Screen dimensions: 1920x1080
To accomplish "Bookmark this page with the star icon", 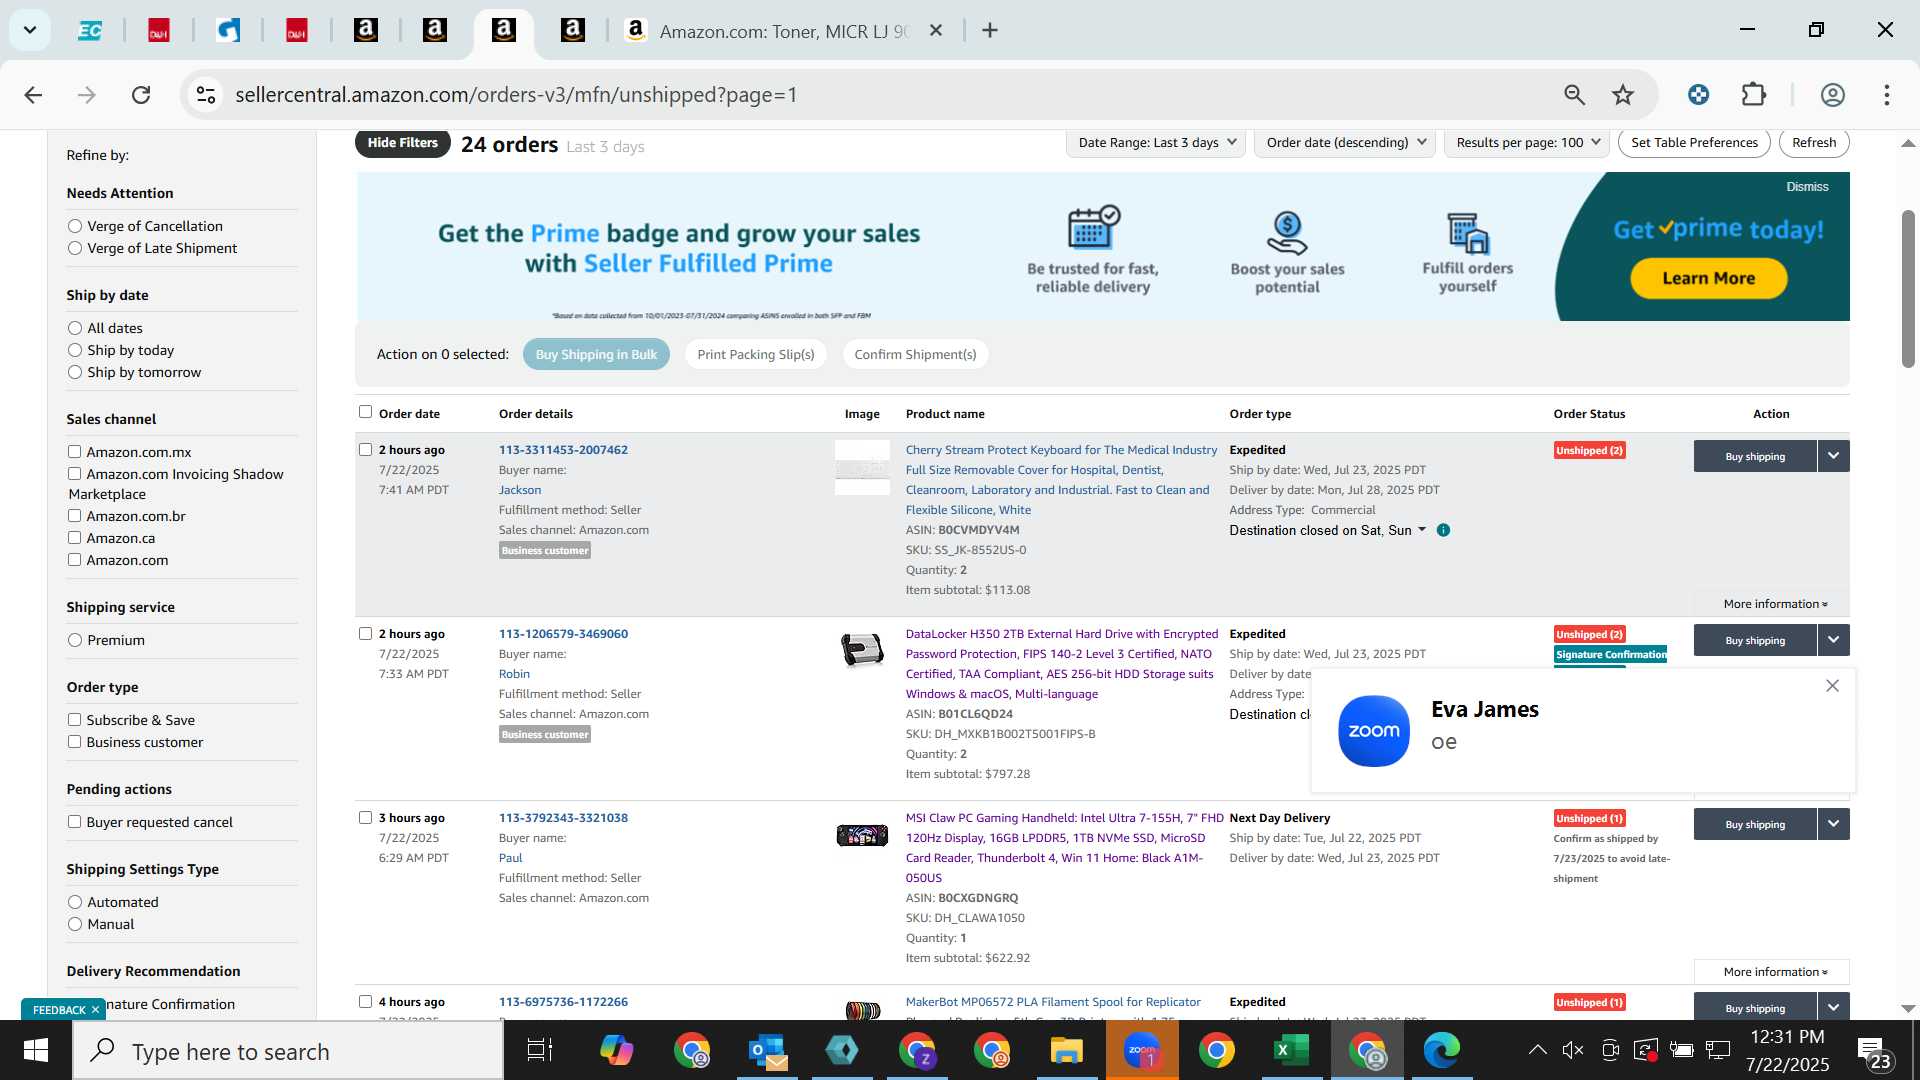I will [1623, 95].
